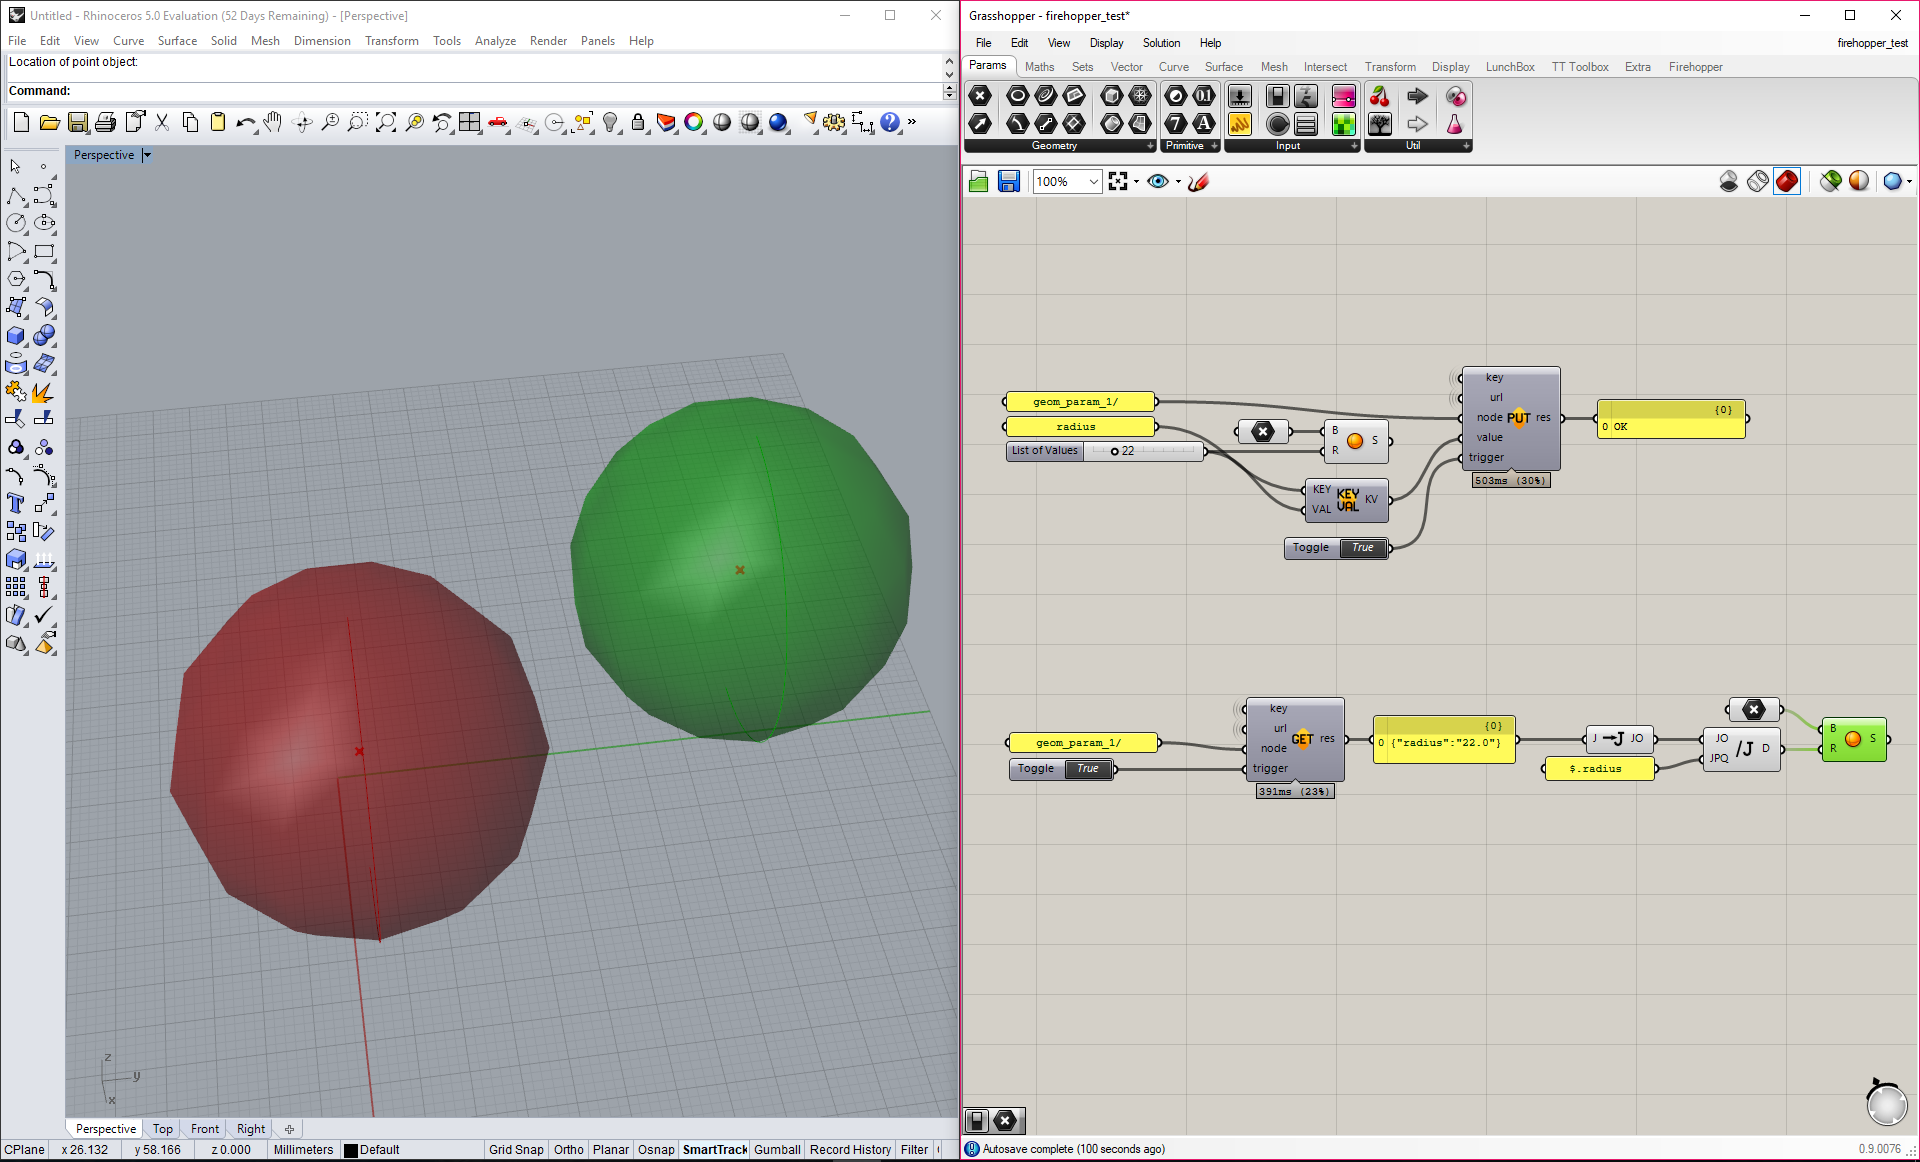Viewport: 1920px width, 1162px height.
Task: Click the Zoom Extents icon in Rhino toolbar
Action: click(386, 123)
